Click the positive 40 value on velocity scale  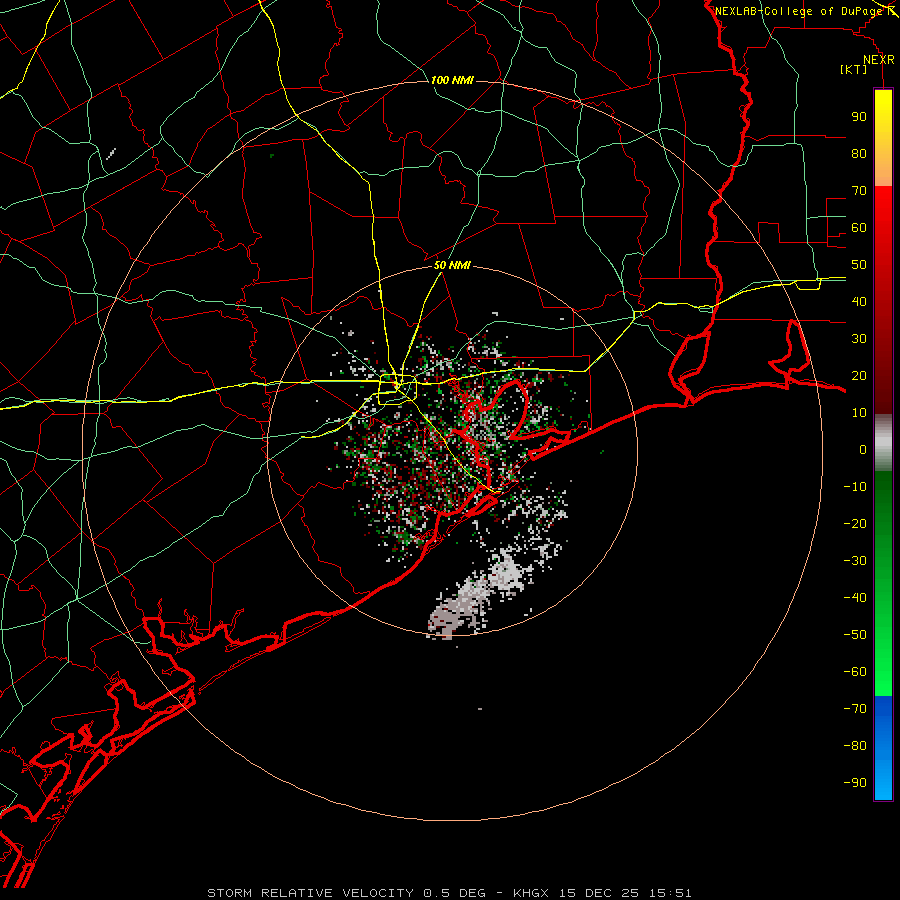859,302
